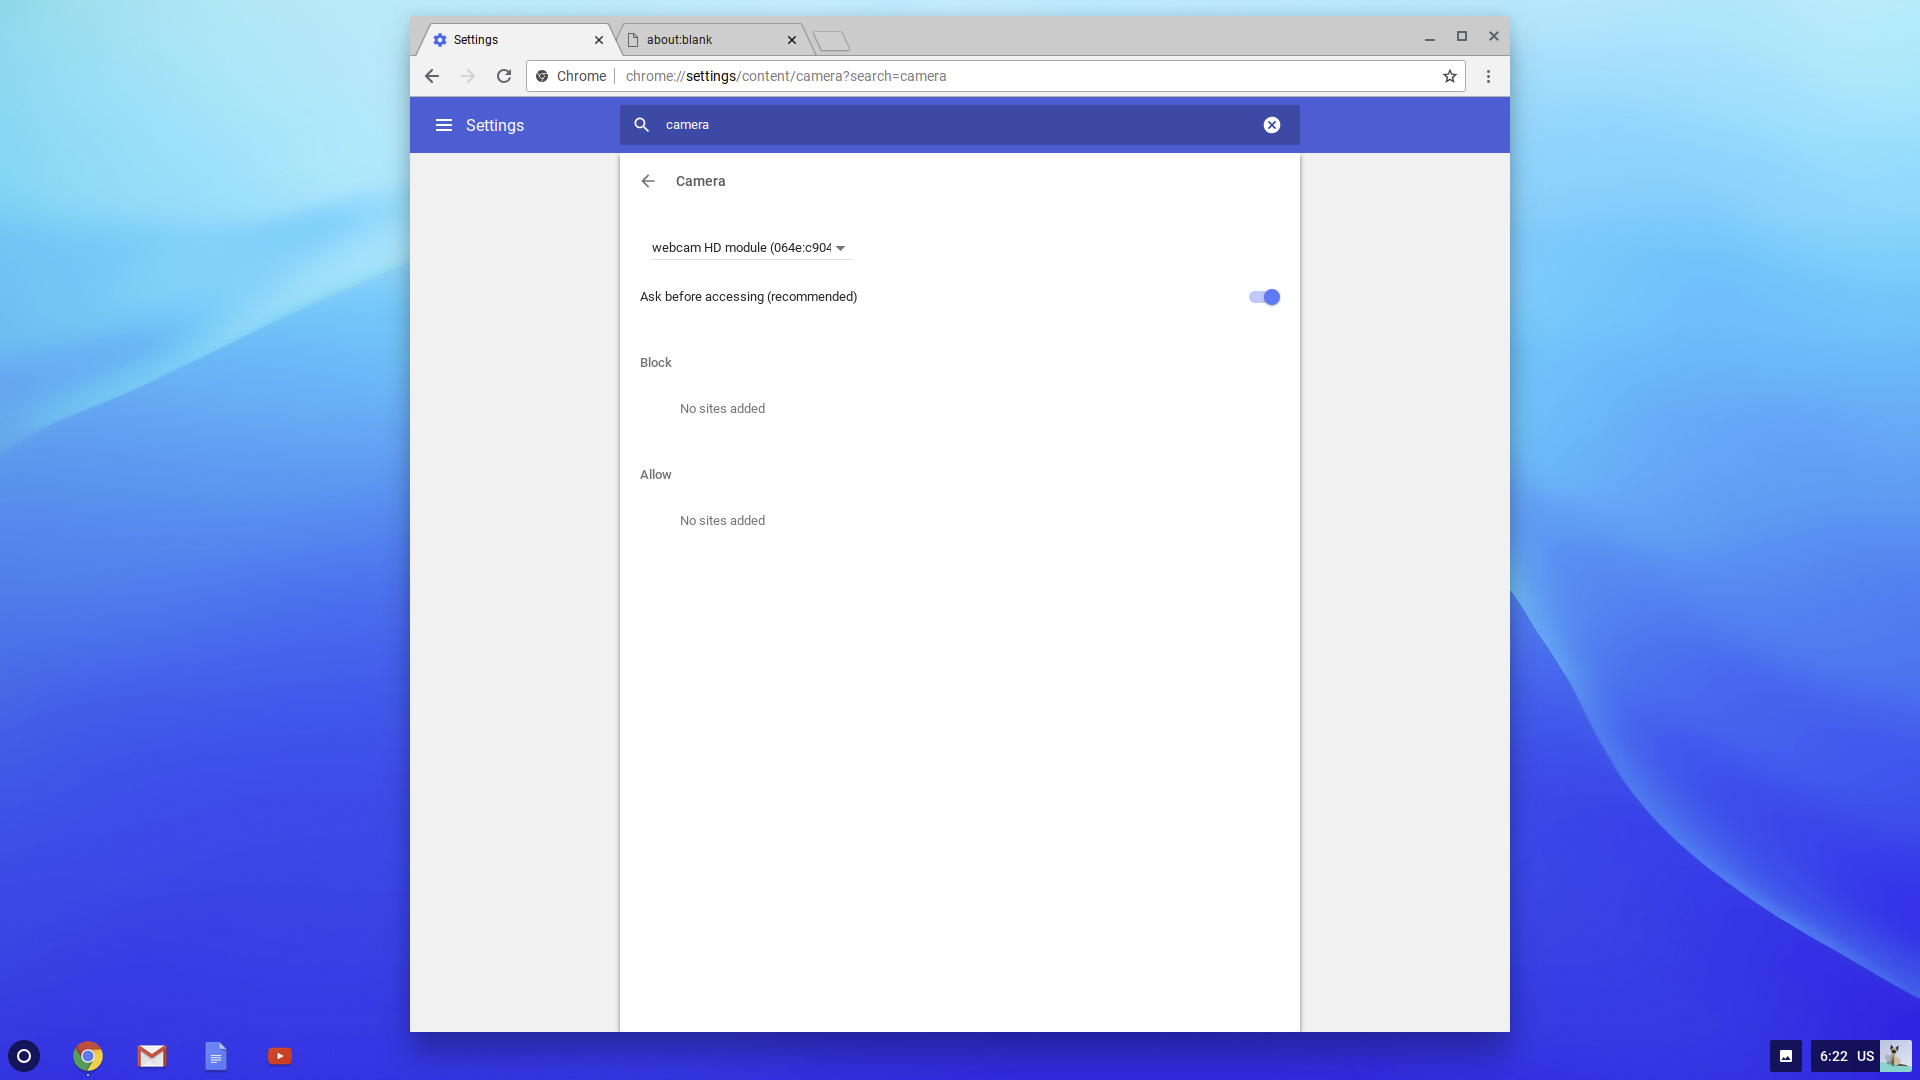Open system tray clock area

[1845, 1056]
